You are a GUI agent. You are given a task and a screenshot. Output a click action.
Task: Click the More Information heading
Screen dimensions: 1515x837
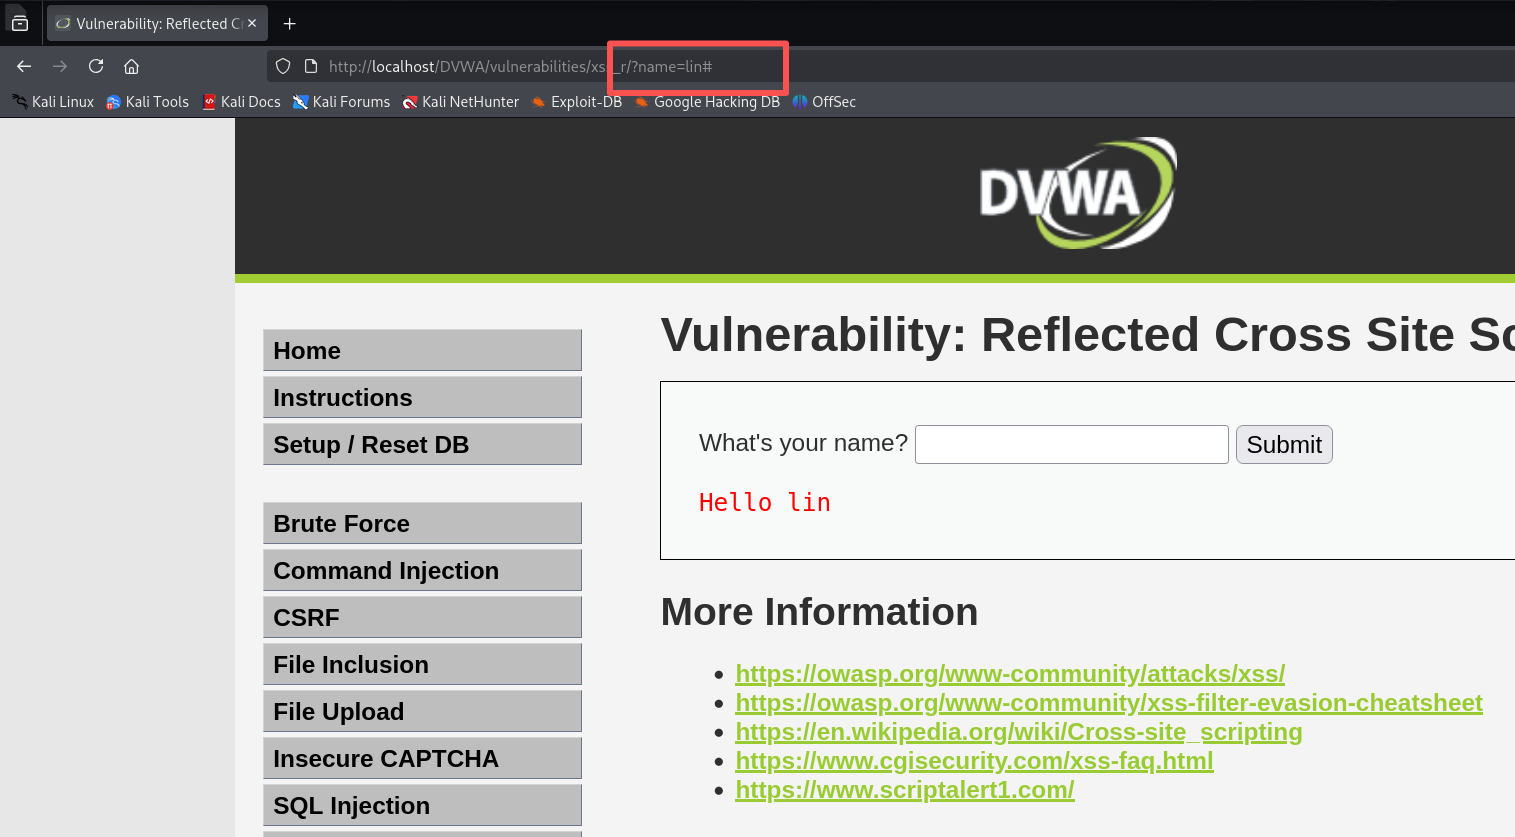819,612
